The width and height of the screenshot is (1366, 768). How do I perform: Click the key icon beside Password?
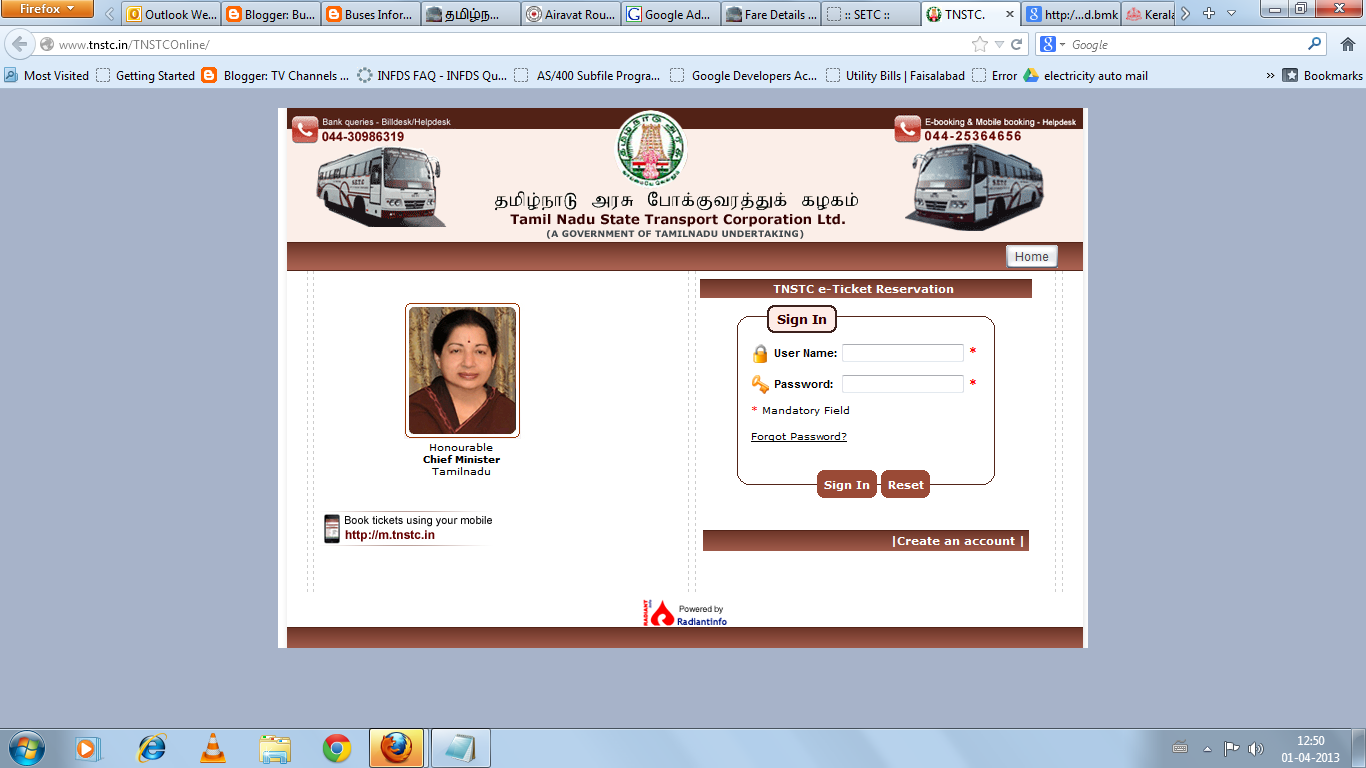tap(761, 383)
